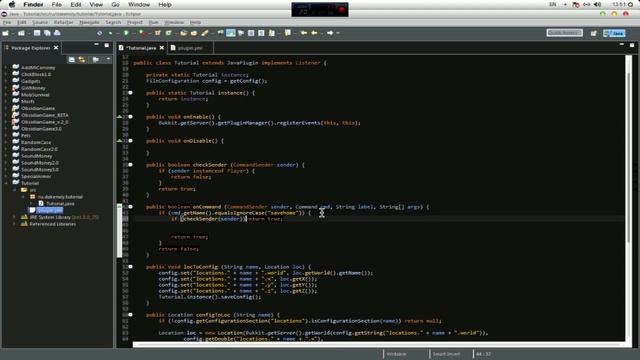Expand the RandomCase project node
The height and width of the screenshot is (360, 640).
point(6,142)
